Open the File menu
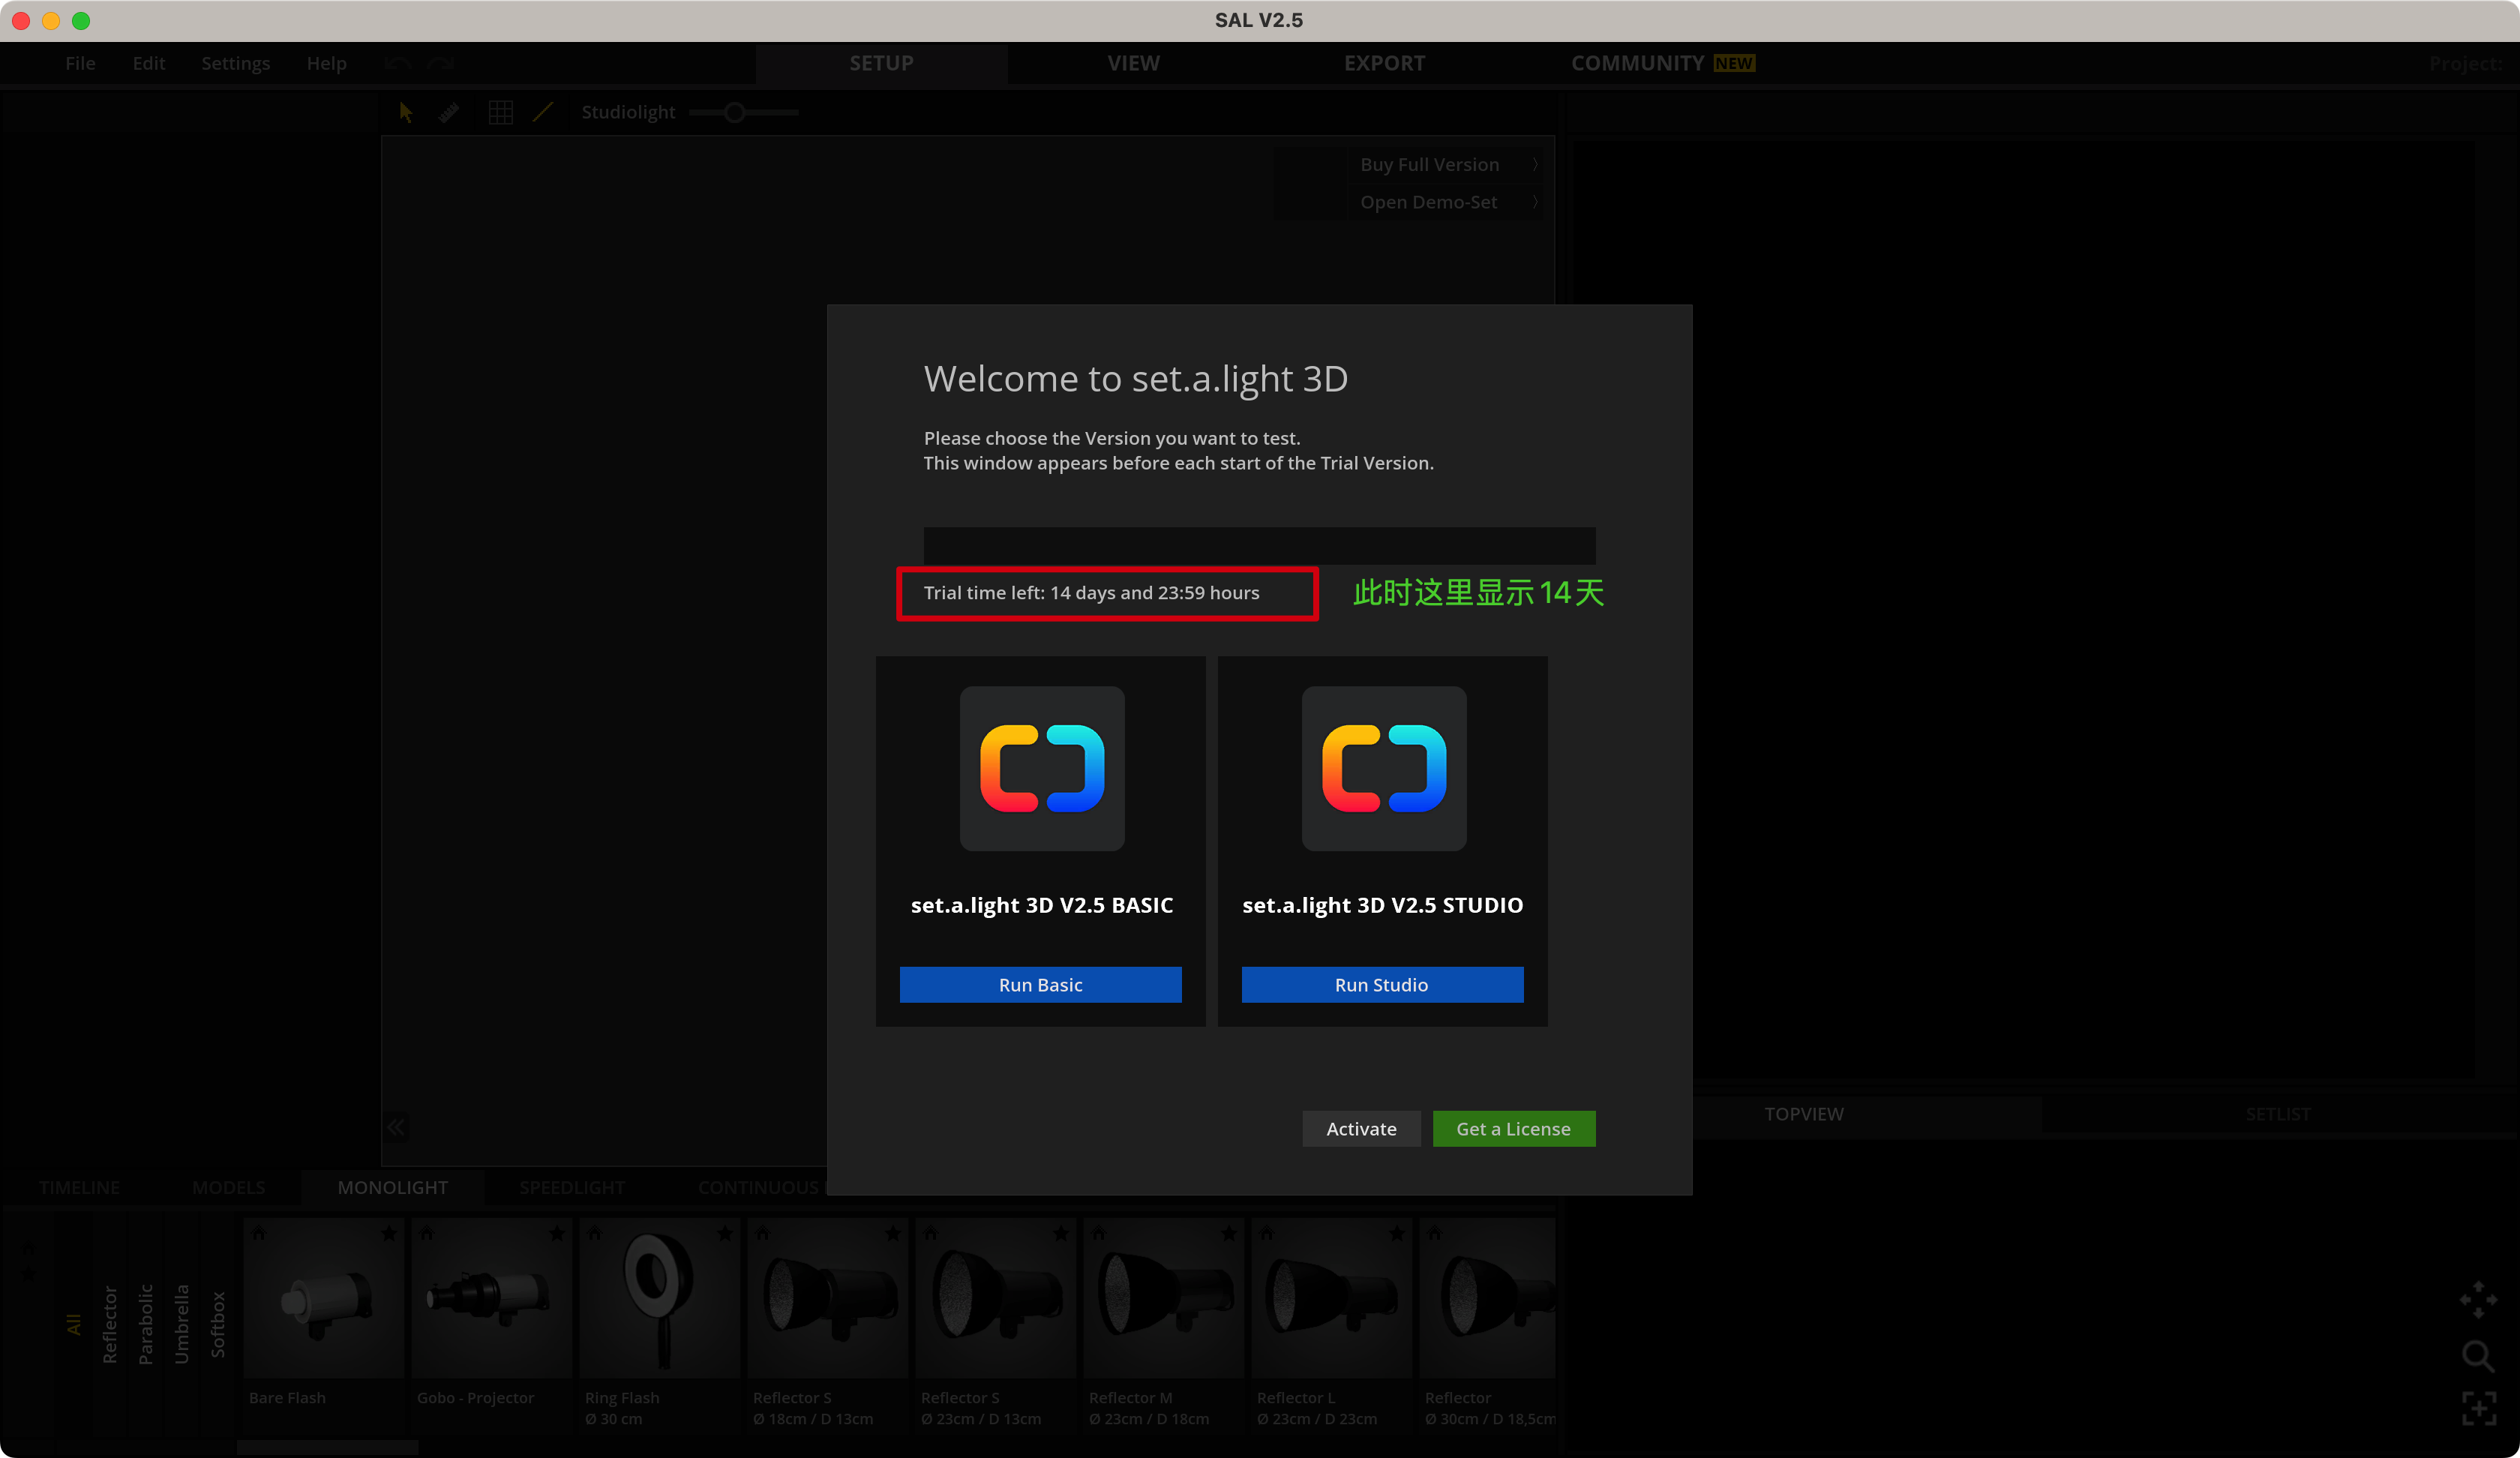2520x1458 pixels. (80, 64)
